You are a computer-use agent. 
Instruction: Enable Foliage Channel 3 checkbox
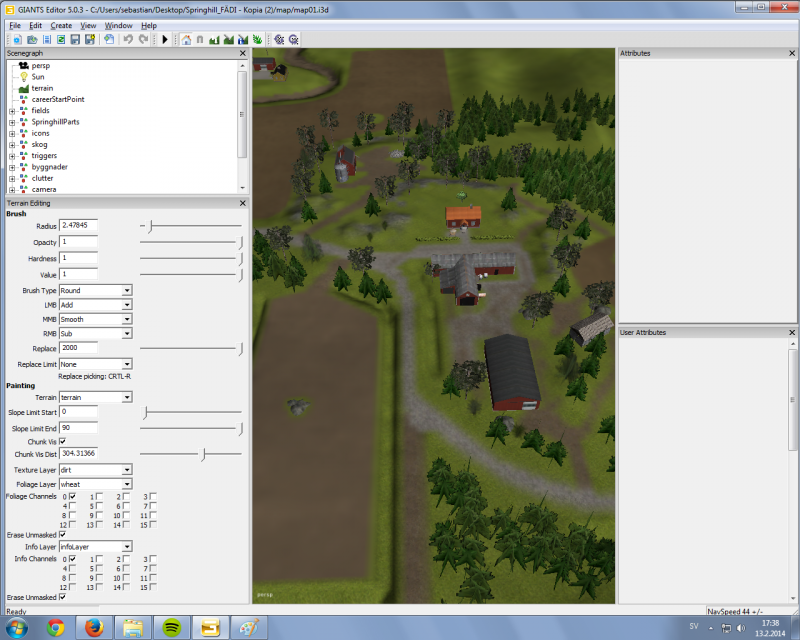pyautogui.click(x=153, y=496)
